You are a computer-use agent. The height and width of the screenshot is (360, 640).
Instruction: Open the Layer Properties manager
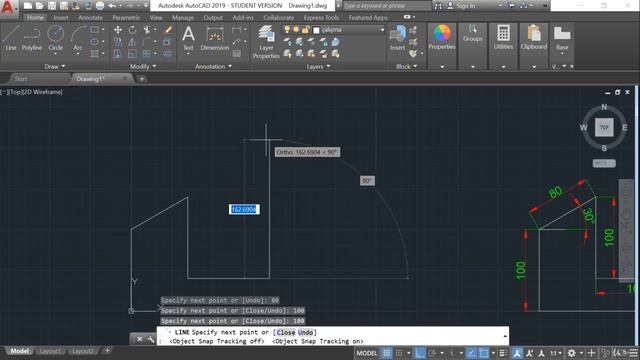click(266, 42)
